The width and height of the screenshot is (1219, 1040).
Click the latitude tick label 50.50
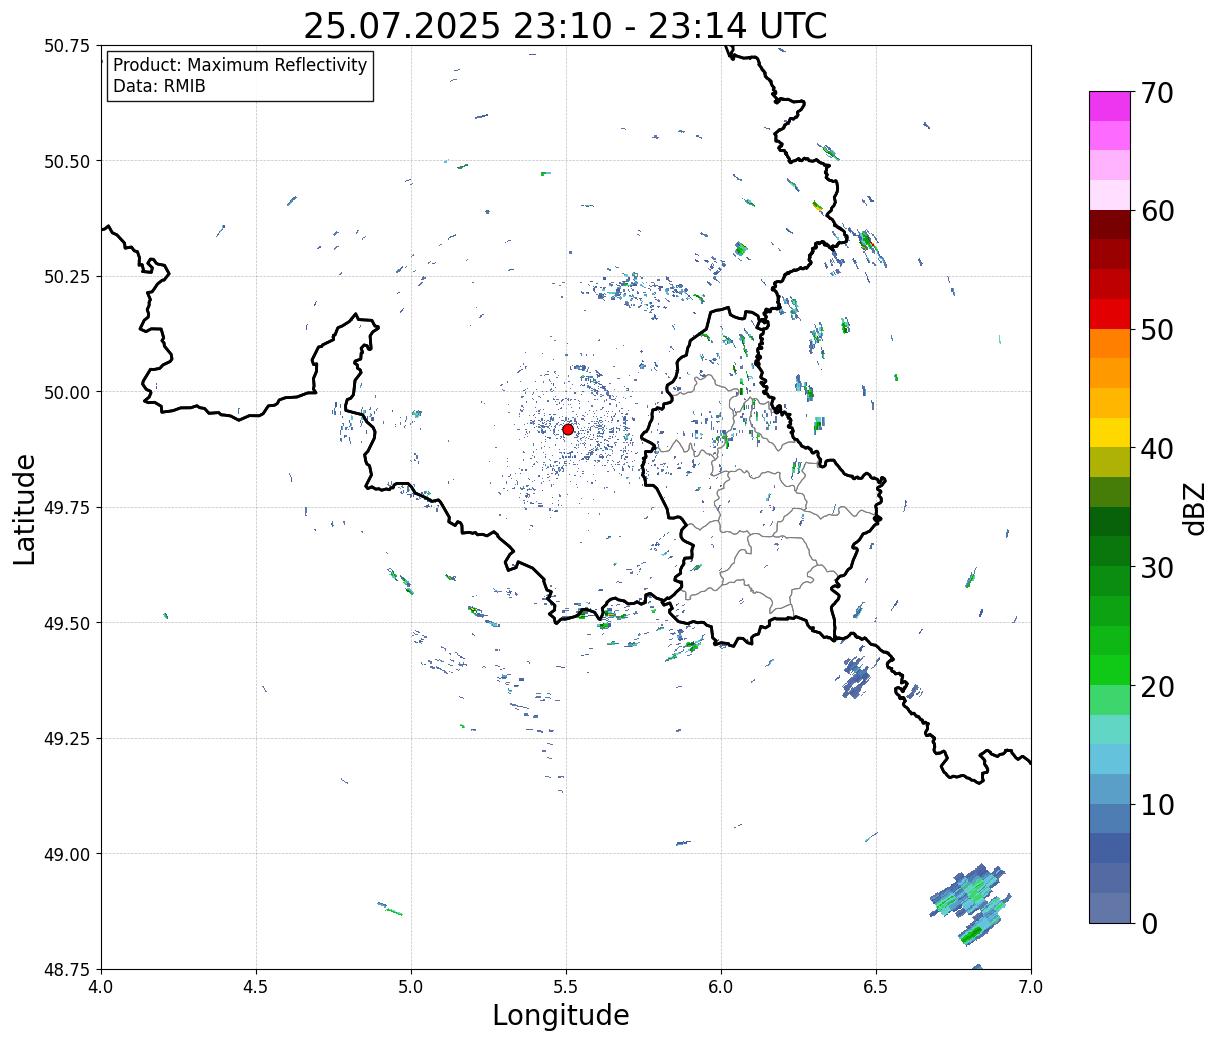pyautogui.click(x=67, y=161)
